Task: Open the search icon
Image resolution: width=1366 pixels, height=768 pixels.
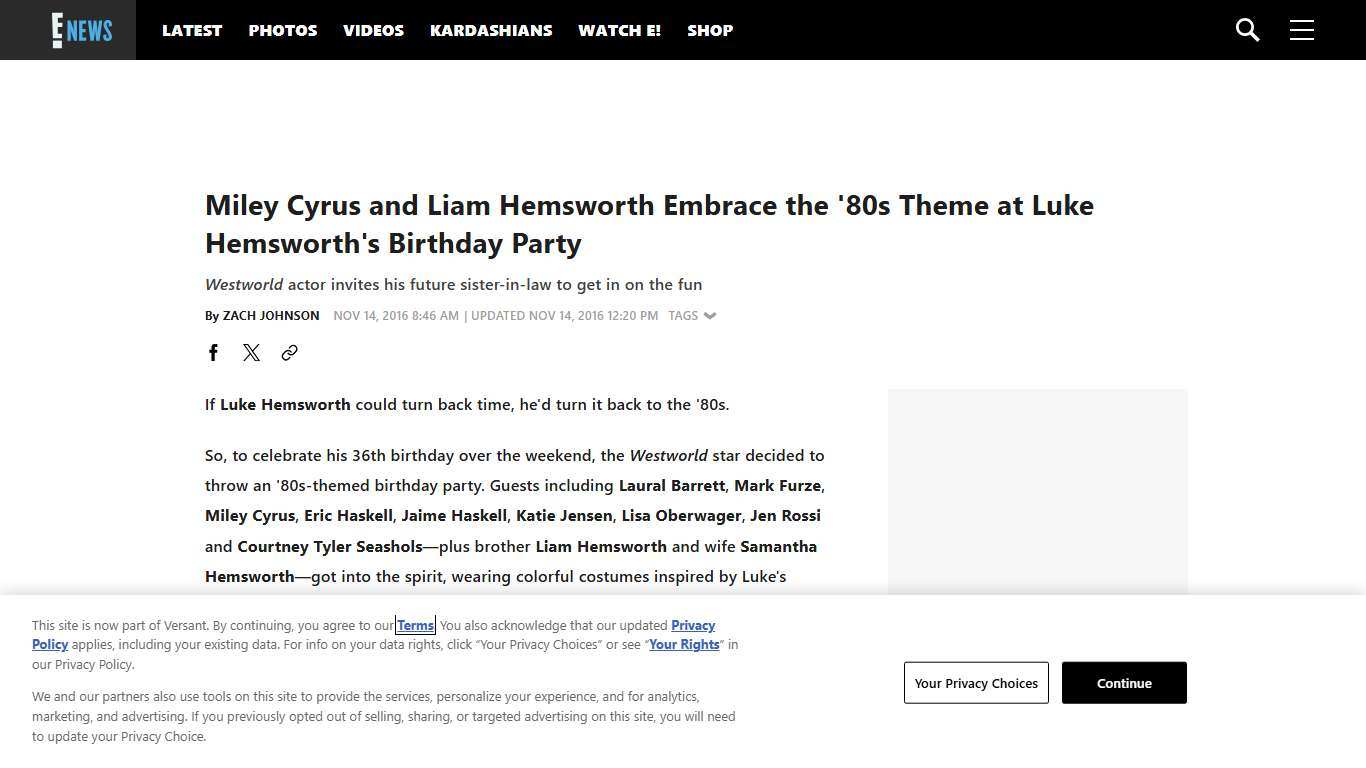Action: click(x=1247, y=30)
